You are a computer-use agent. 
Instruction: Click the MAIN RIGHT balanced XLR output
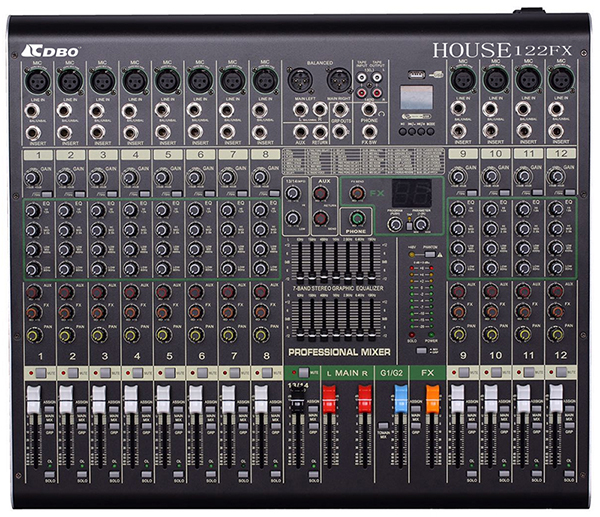[x=339, y=80]
